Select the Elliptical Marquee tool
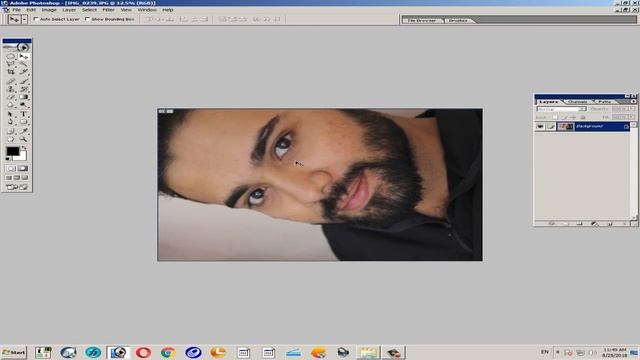Viewport: 640px width, 360px height. click(11, 57)
